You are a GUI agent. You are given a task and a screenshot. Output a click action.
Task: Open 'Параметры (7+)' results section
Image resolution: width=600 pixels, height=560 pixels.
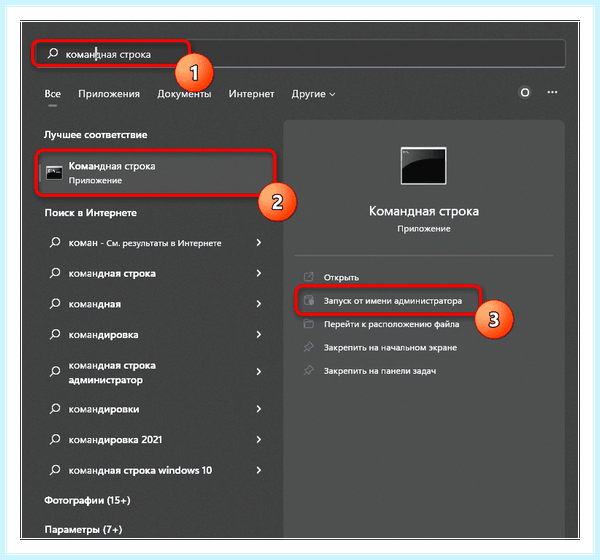click(83, 529)
